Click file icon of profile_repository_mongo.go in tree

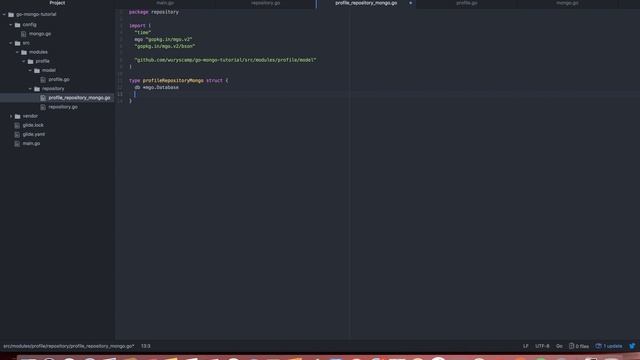coord(43,98)
